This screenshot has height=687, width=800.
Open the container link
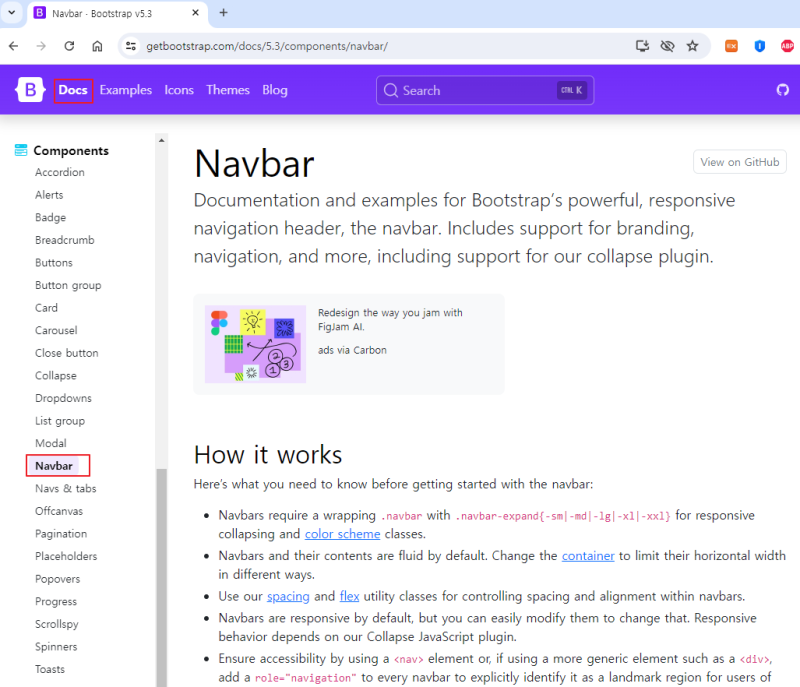[588, 556]
